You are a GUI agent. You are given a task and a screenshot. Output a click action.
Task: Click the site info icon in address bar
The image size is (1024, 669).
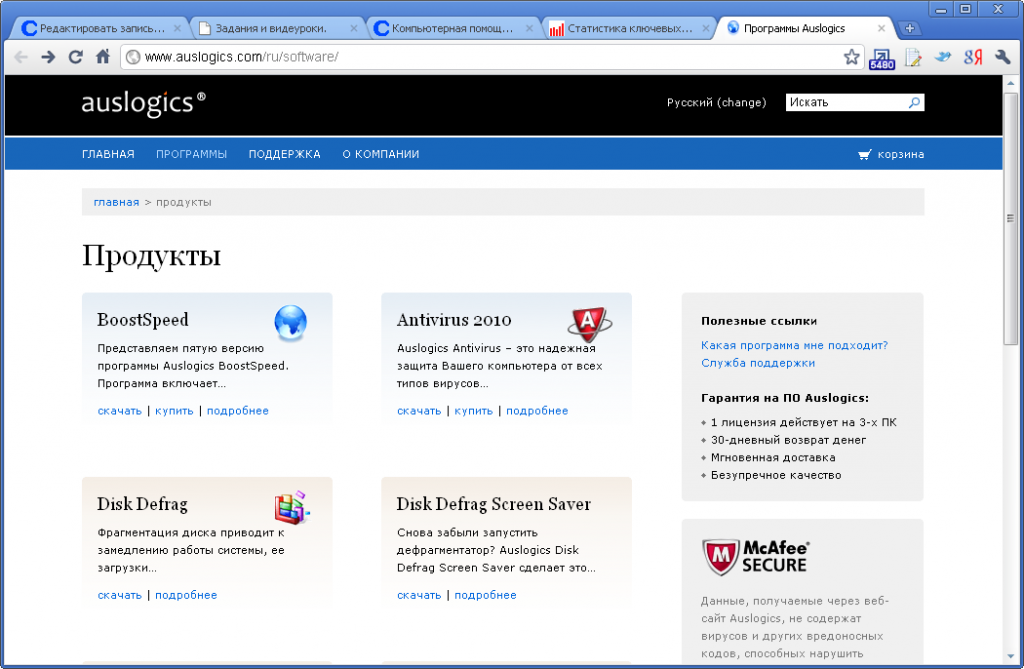coord(133,57)
